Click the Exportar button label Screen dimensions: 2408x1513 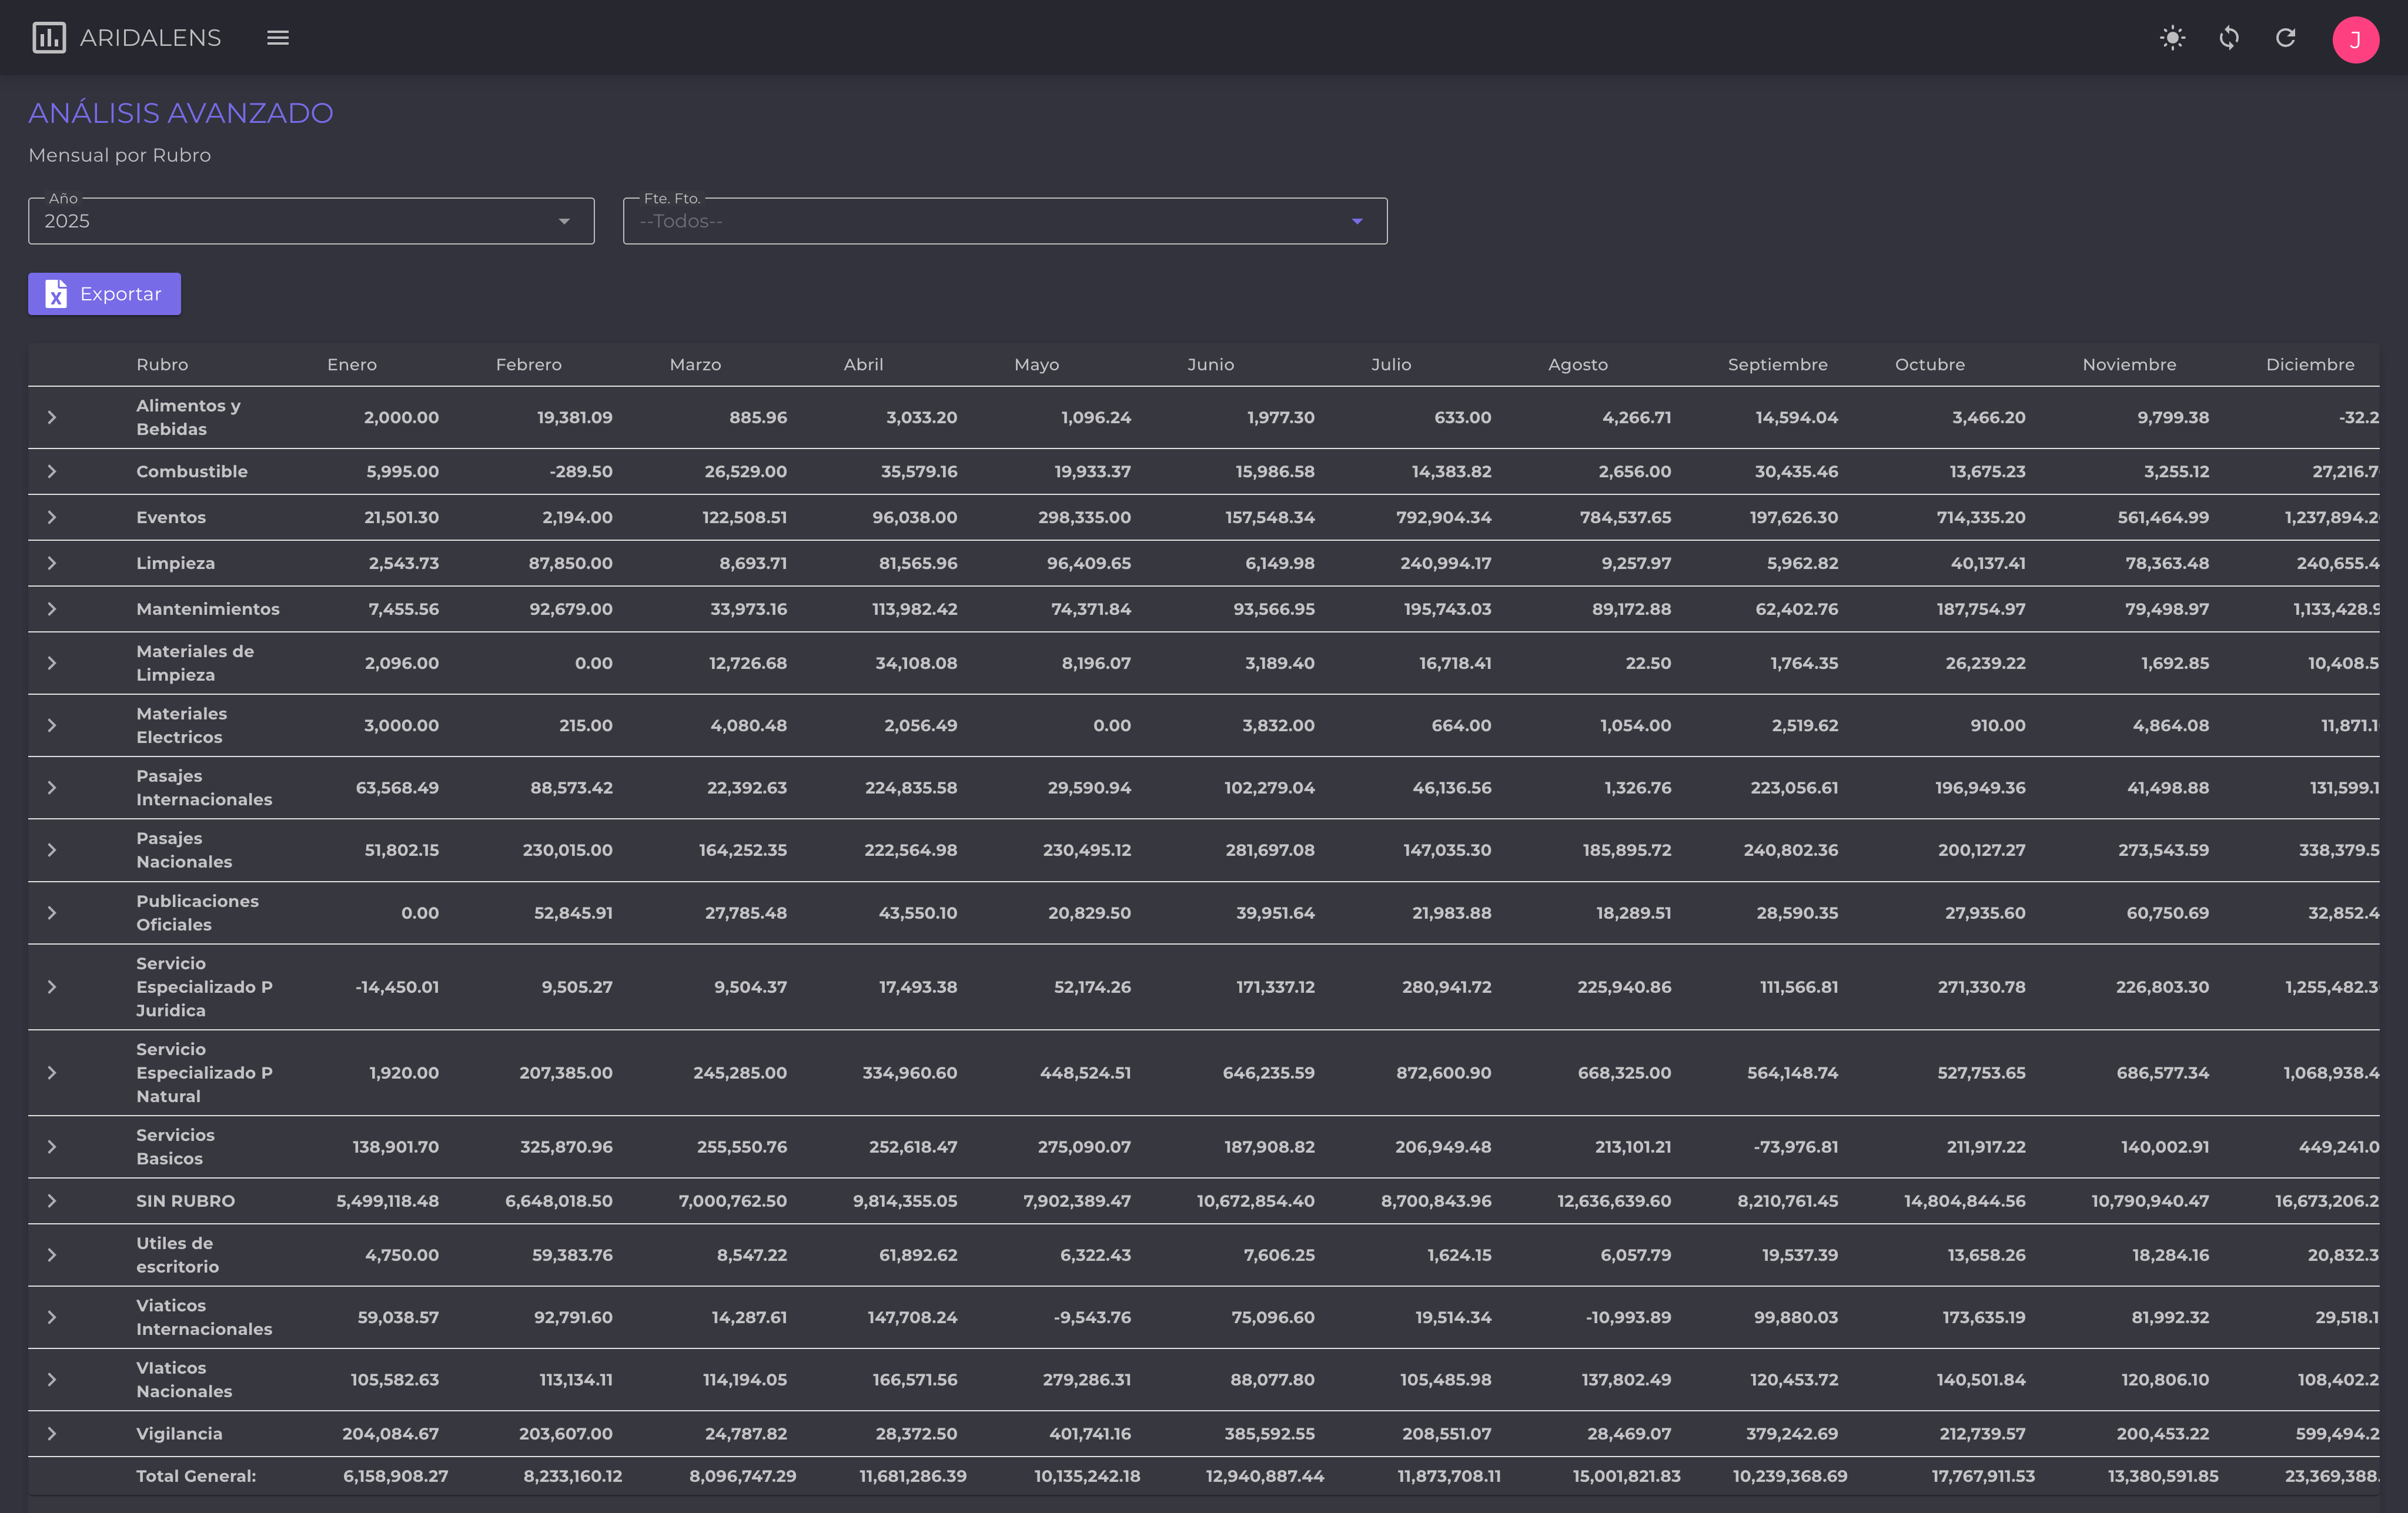[120, 294]
